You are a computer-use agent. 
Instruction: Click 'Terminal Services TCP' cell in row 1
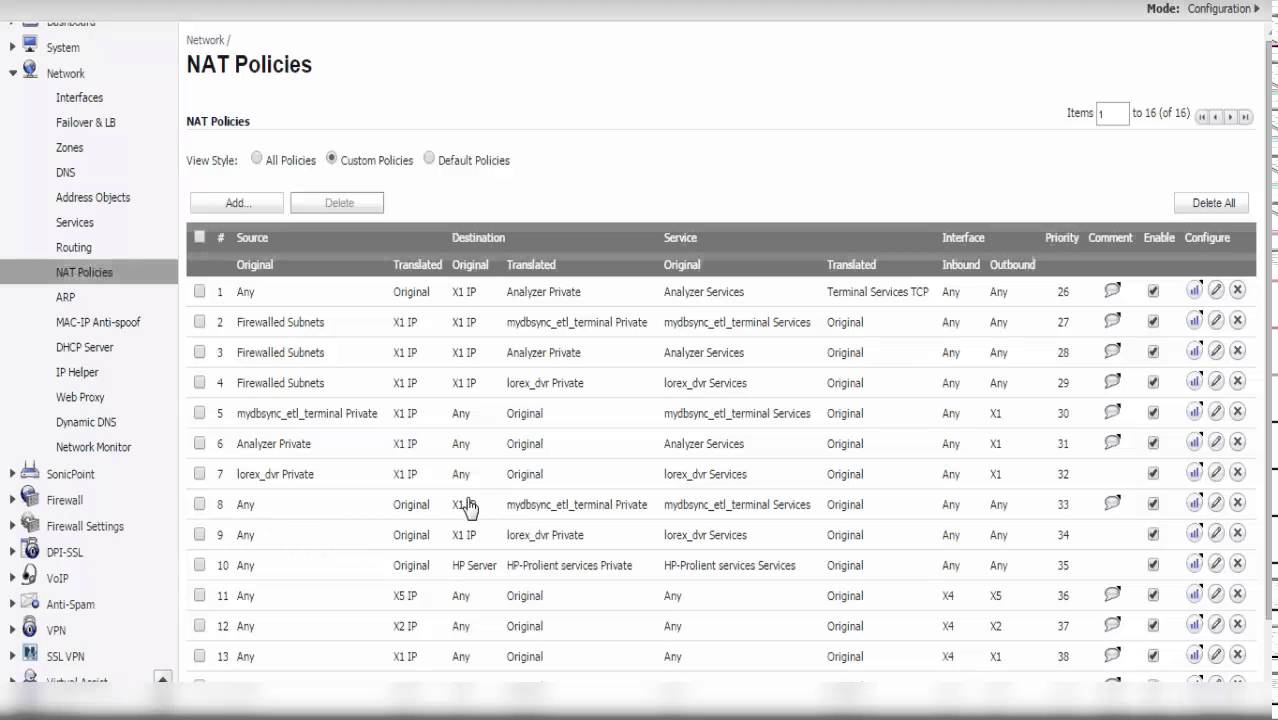coord(878,292)
